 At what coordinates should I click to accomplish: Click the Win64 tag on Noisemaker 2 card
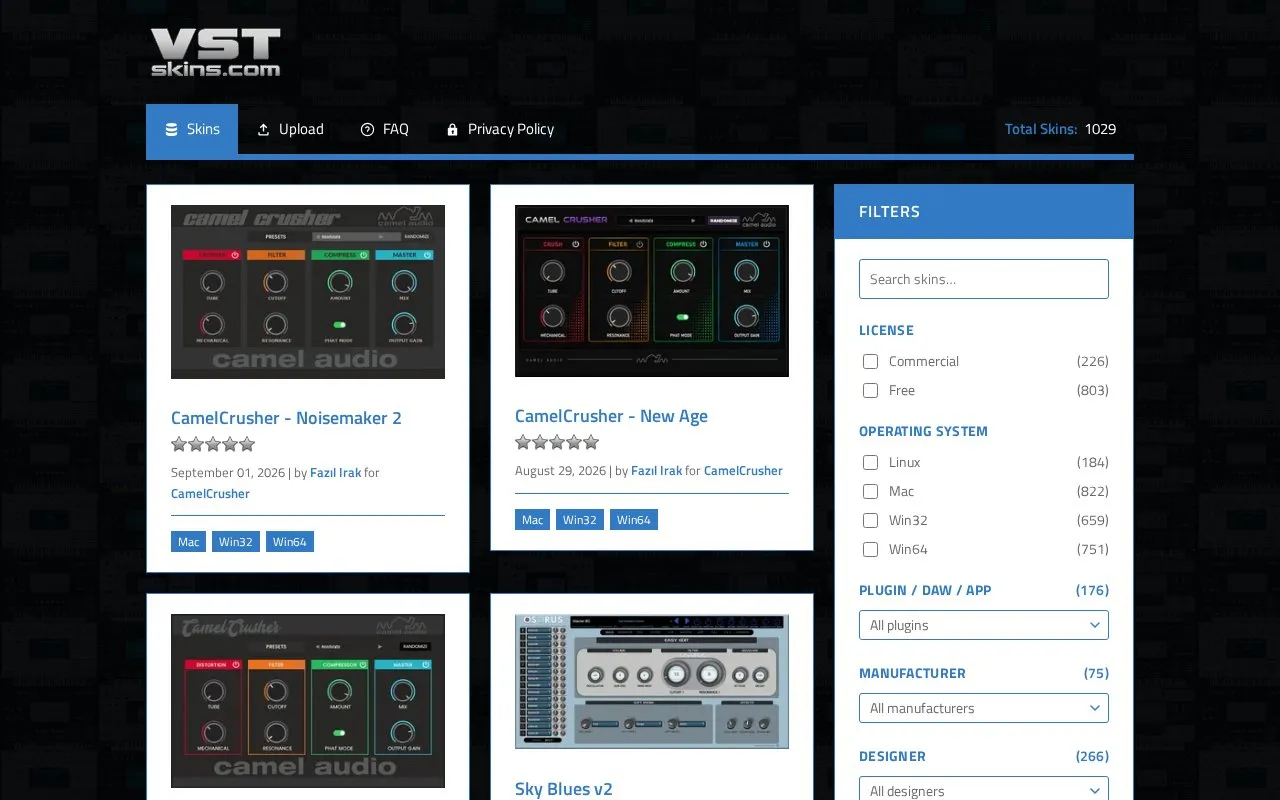290,542
